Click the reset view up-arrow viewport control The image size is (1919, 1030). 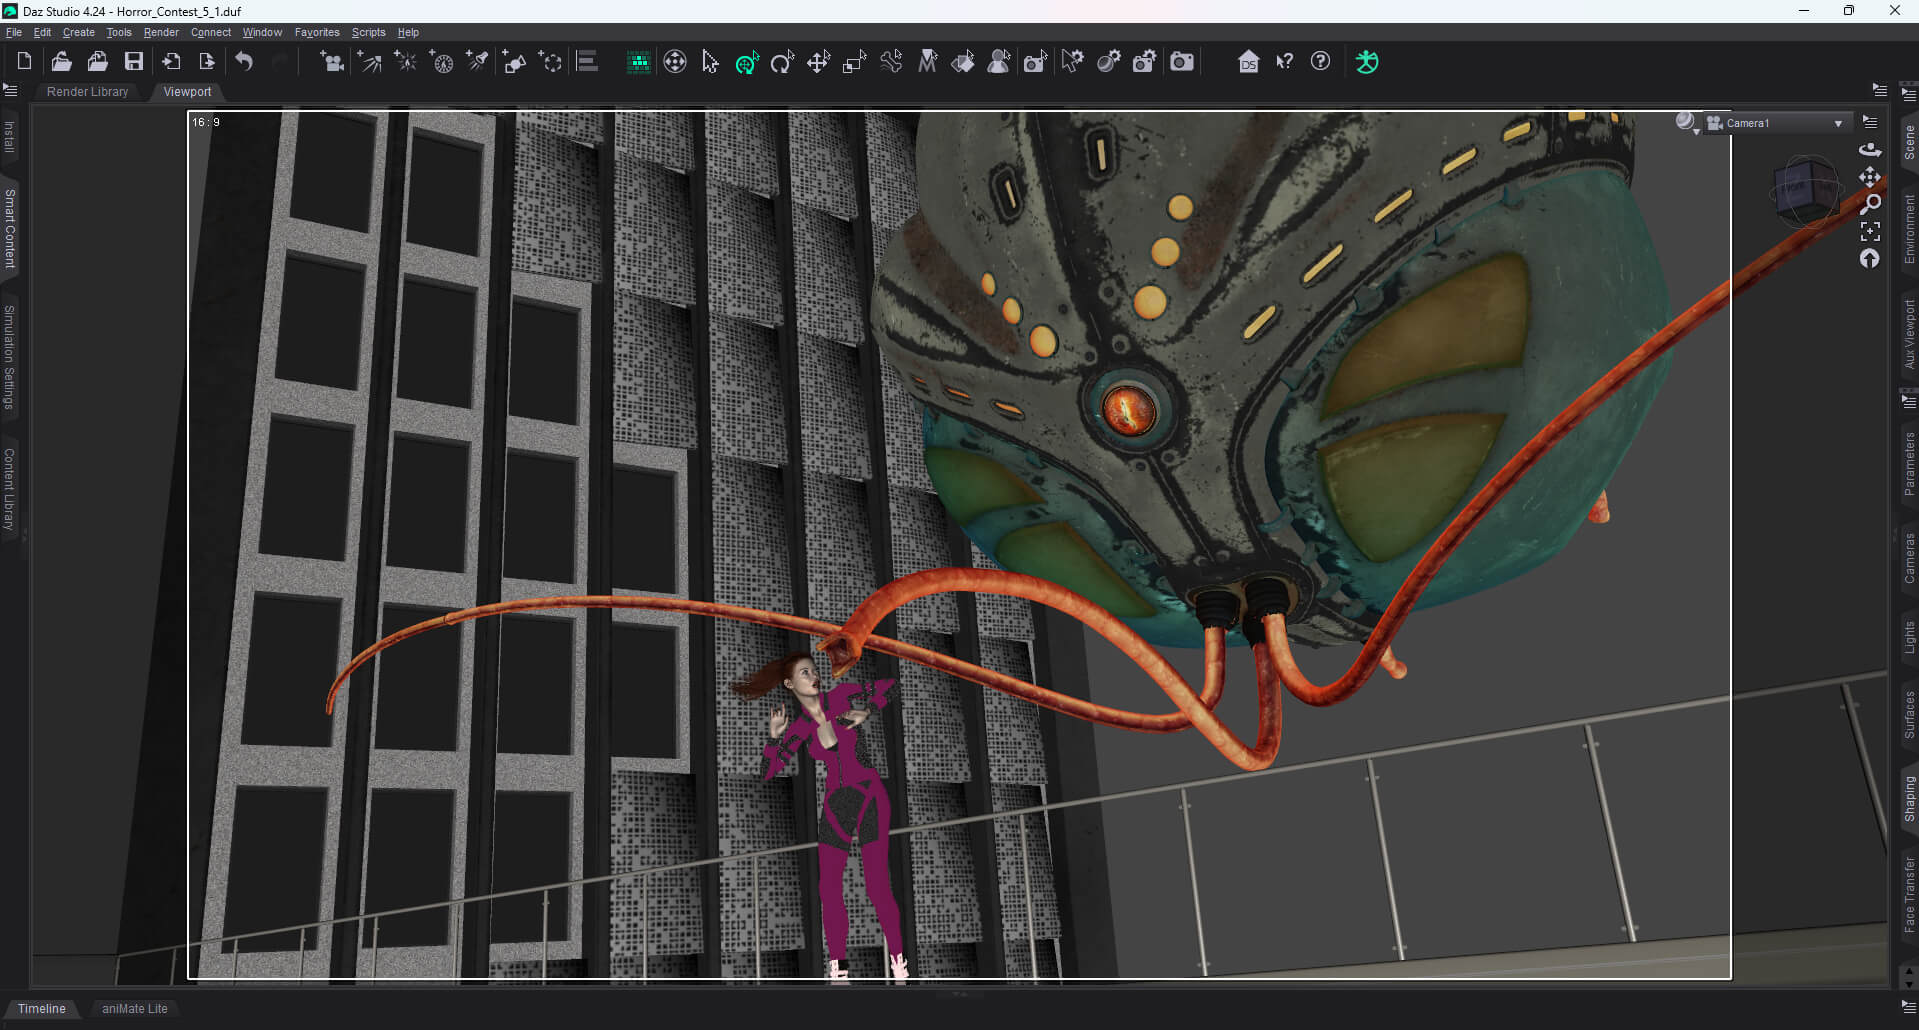click(x=1870, y=259)
